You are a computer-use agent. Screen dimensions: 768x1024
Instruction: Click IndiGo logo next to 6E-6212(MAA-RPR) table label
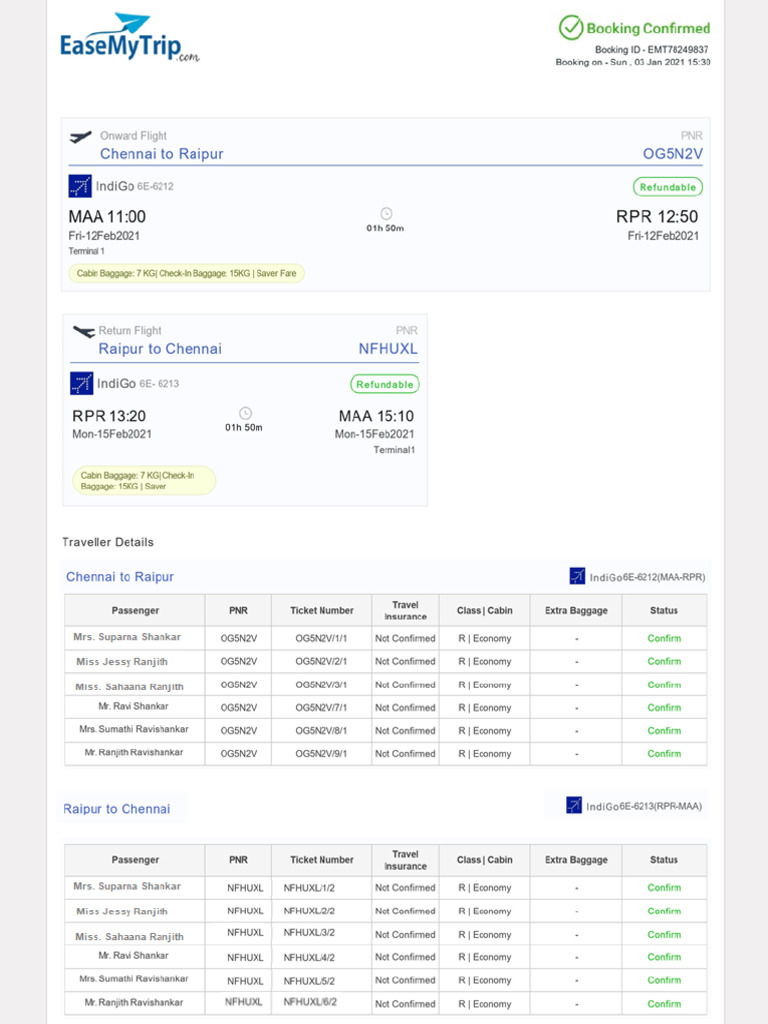coord(577,576)
